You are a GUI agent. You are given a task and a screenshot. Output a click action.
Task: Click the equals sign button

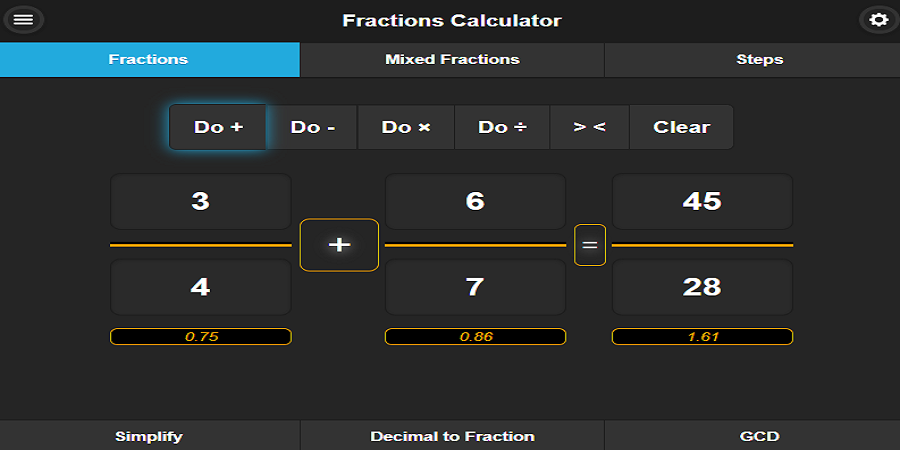click(590, 245)
